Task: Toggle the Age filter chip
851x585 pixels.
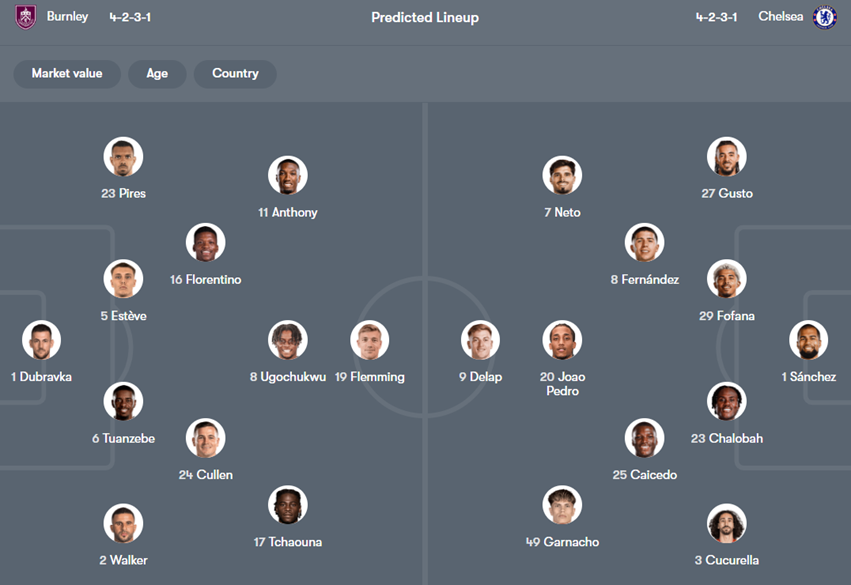Action: coord(157,74)
